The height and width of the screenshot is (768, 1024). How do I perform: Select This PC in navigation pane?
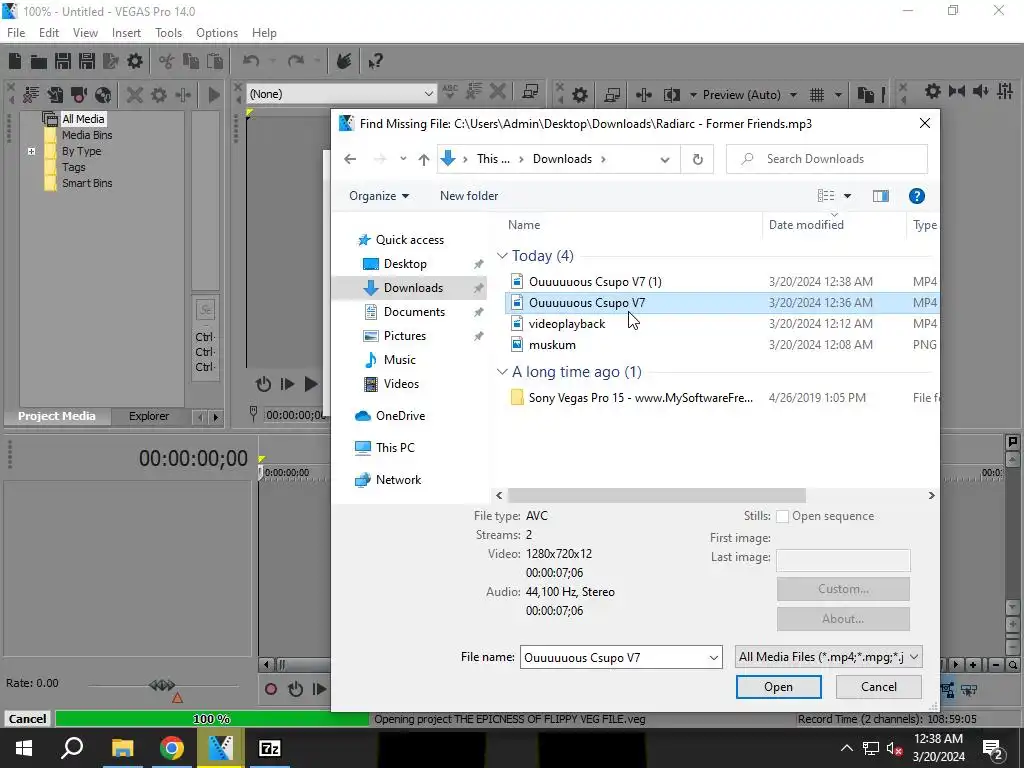tap(394, 448)
